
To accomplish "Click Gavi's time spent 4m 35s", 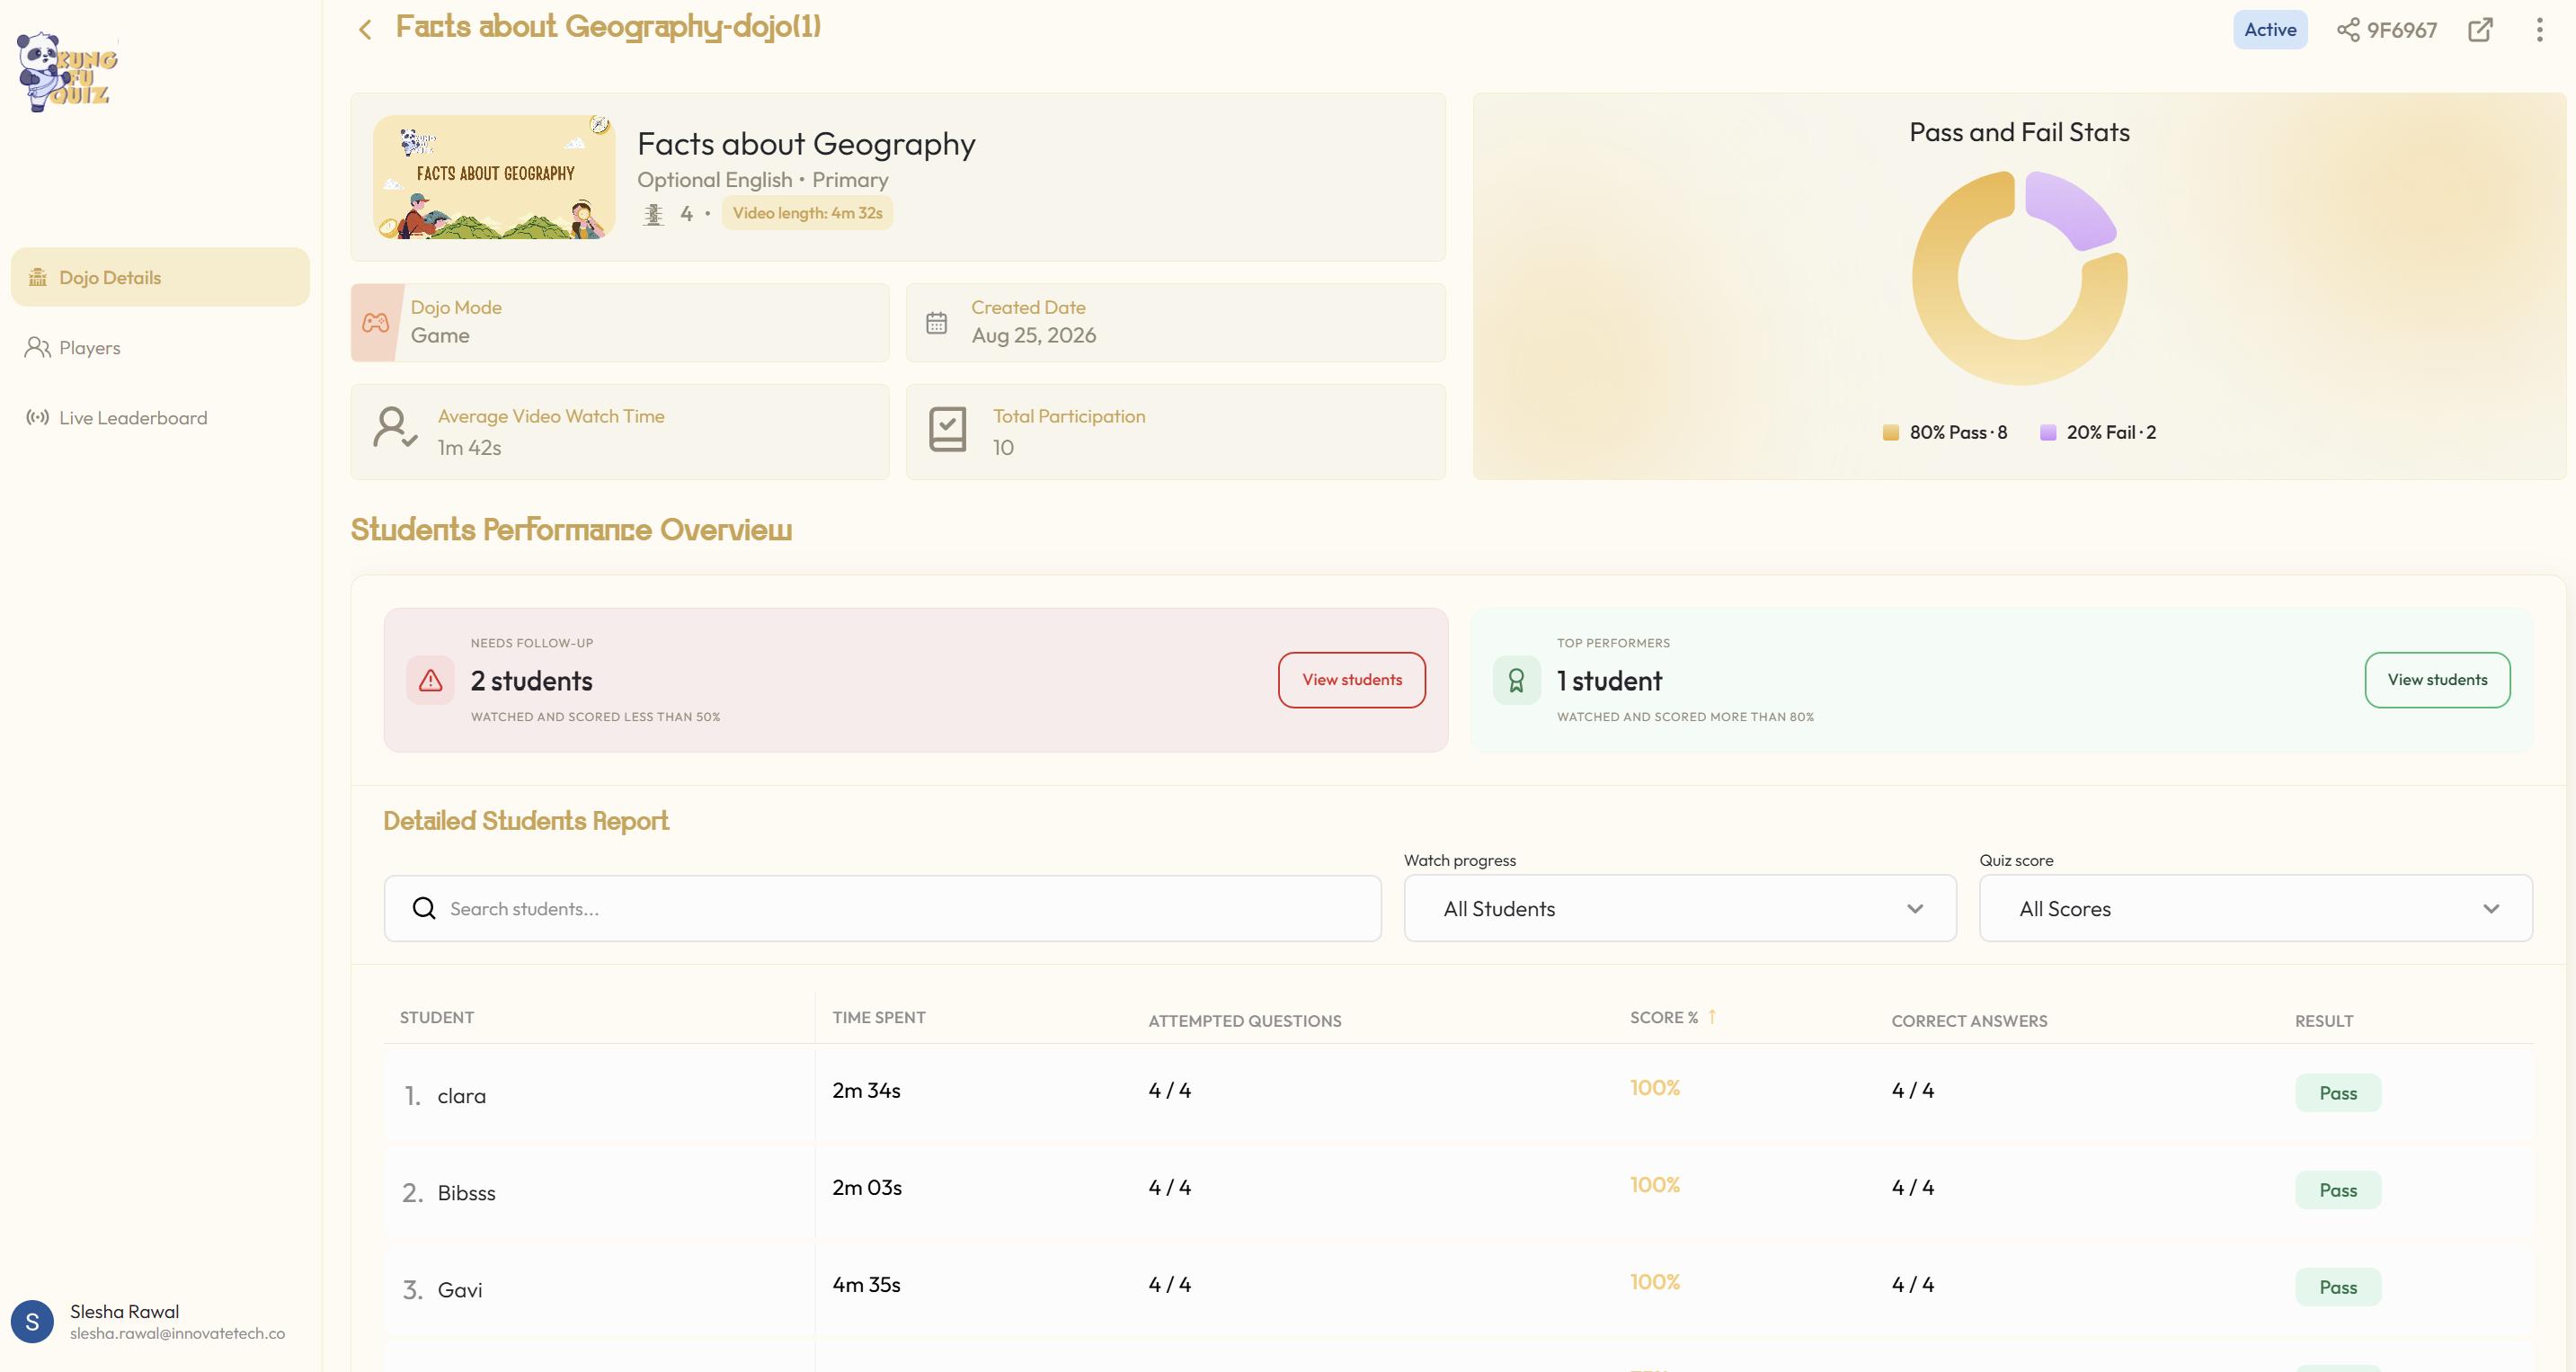I will coord(866,1284).
